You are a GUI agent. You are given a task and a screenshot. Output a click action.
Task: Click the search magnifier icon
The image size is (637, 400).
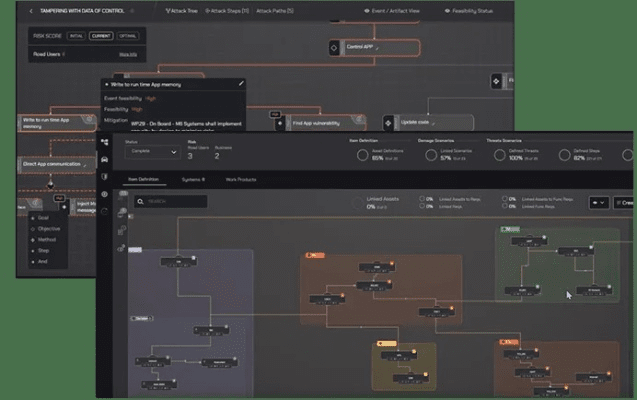coord(141,201)
